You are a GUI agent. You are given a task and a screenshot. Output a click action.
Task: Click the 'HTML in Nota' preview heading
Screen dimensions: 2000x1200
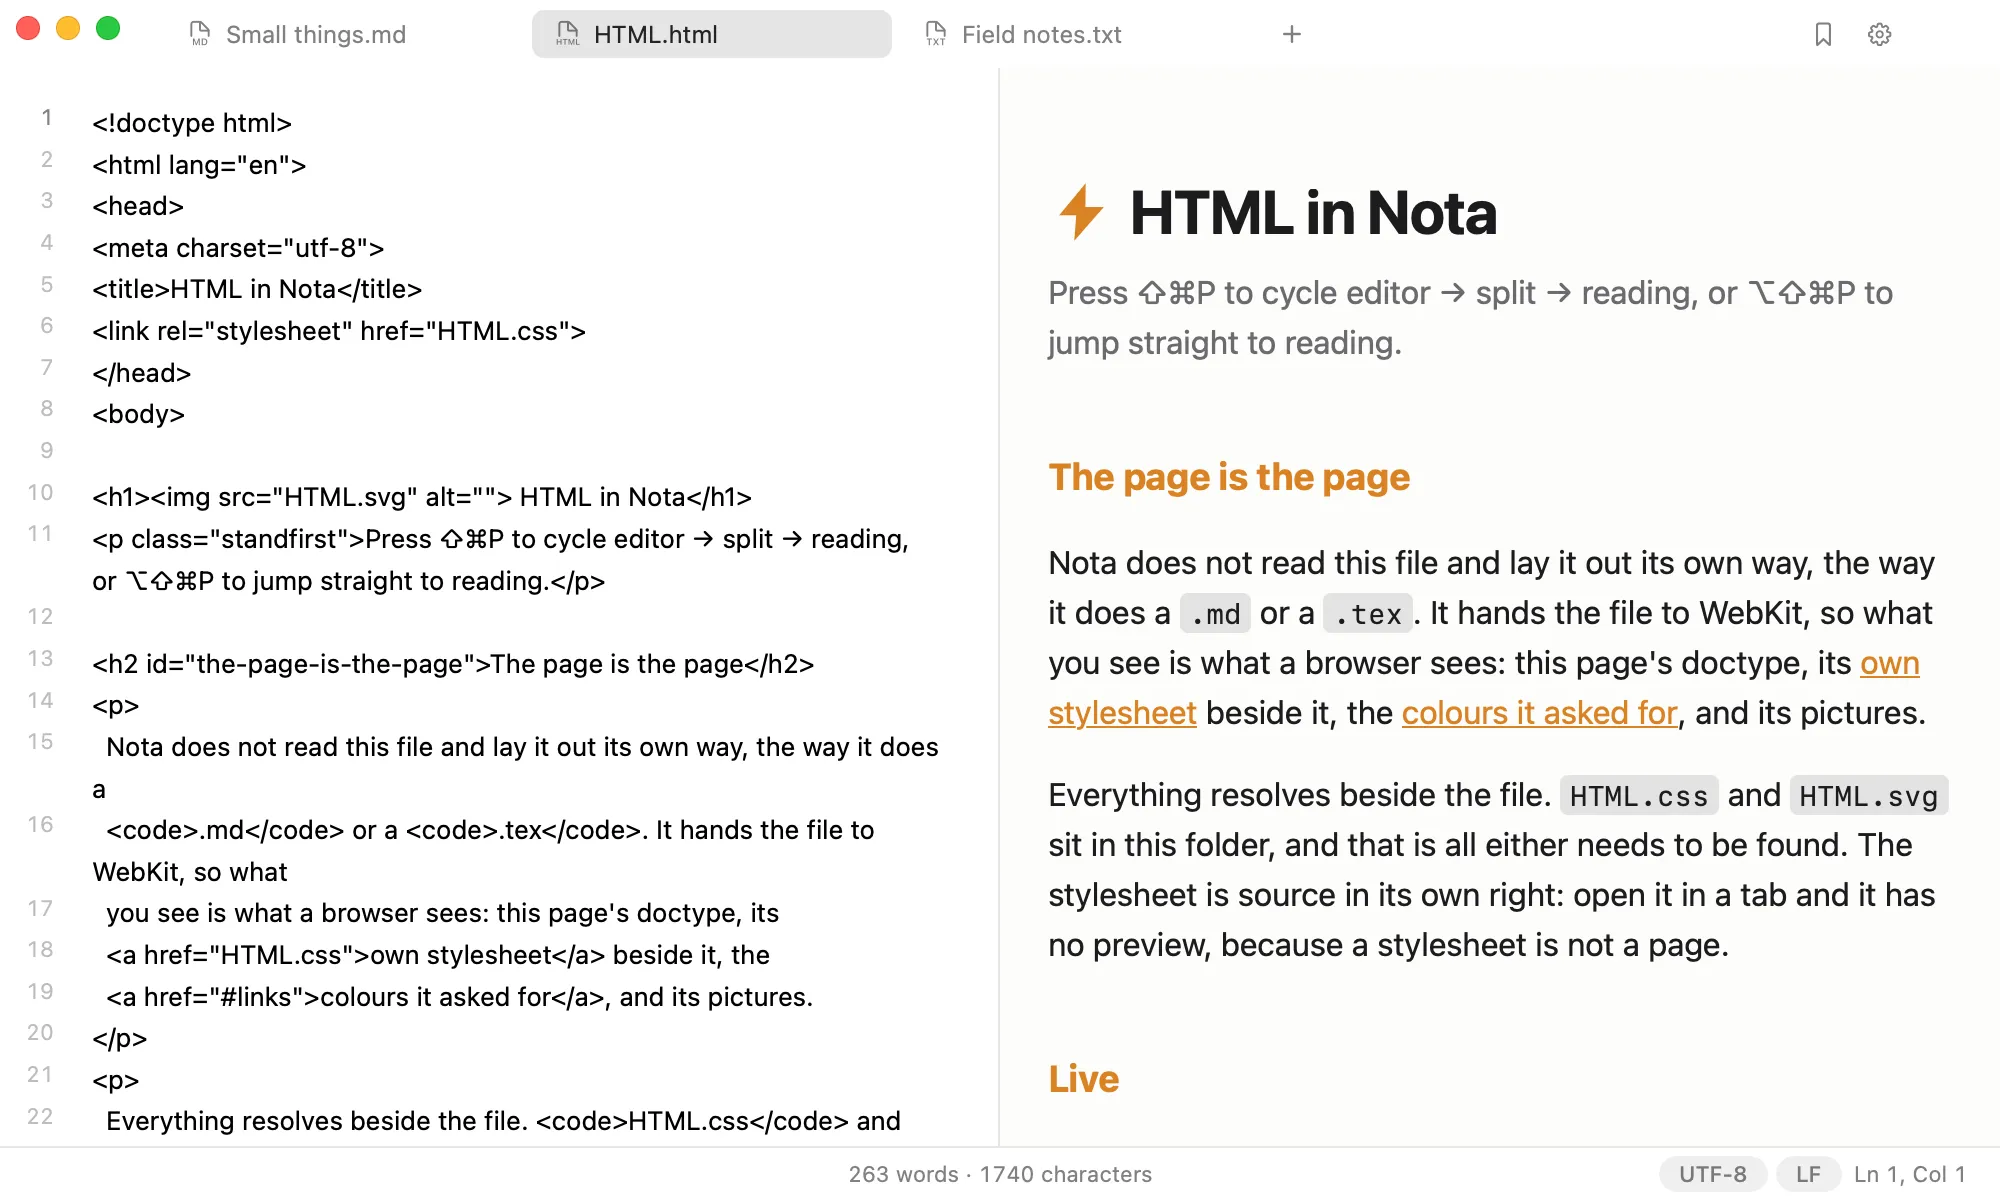click(1313, 213)
